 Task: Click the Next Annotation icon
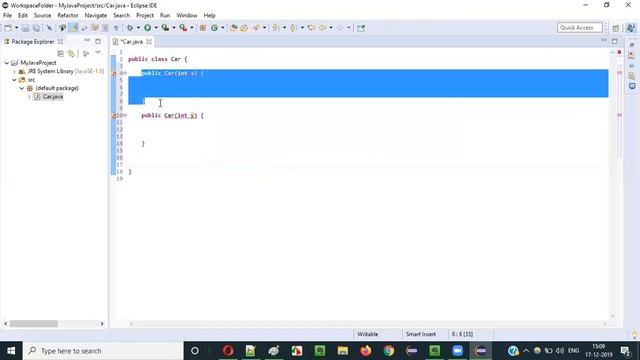pos(276,28)
